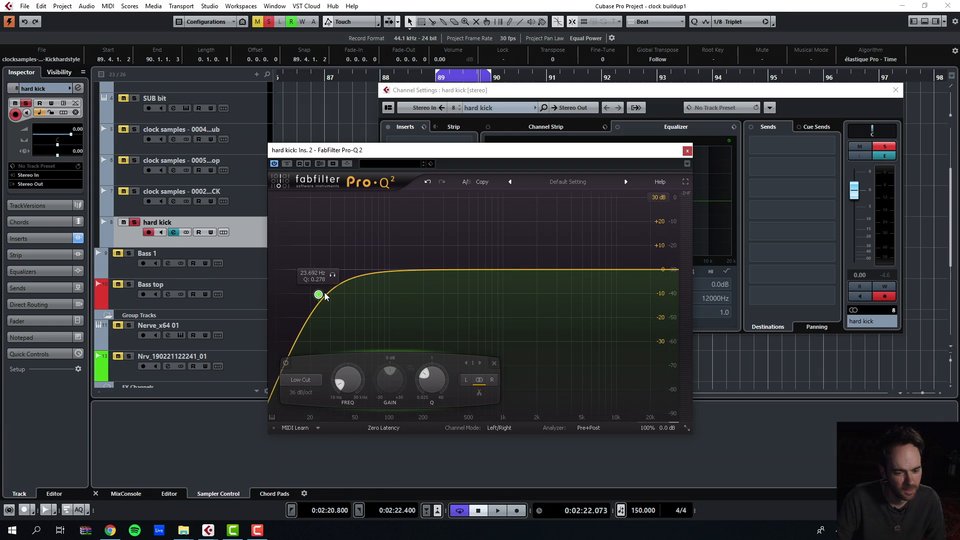
Task: Click transport Record button
Action: pos(517,510)
